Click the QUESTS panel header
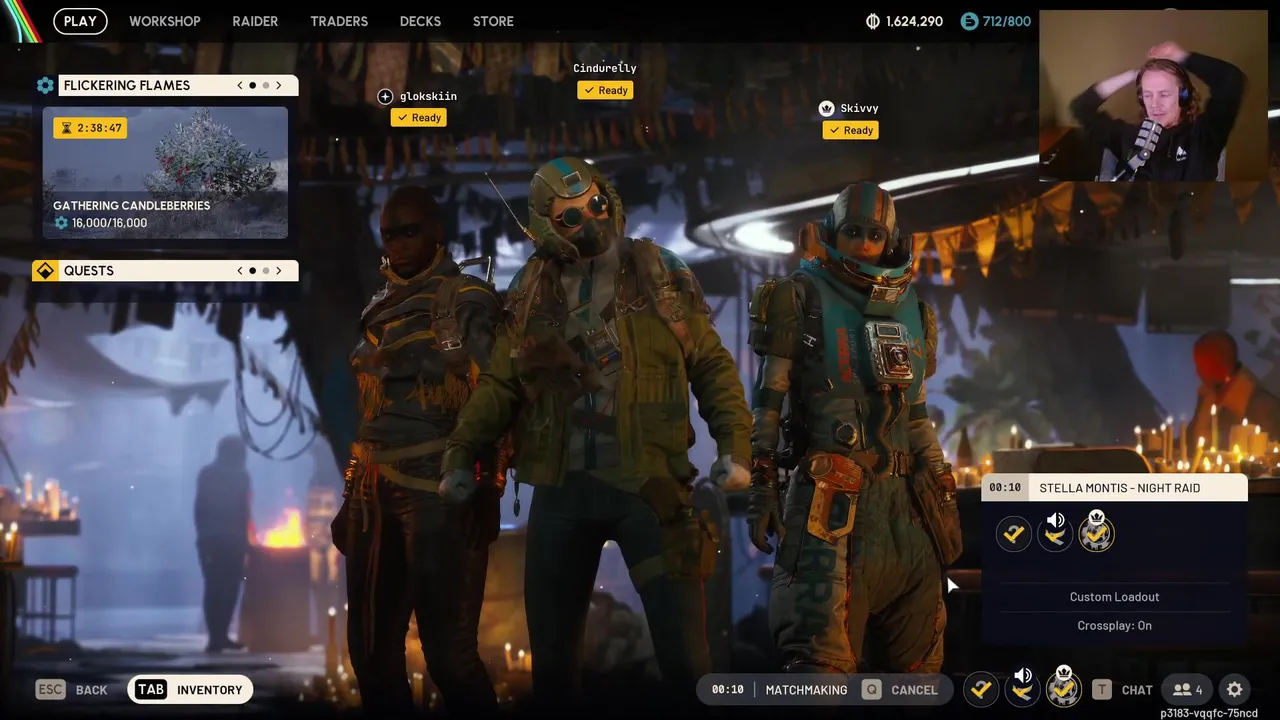This screenshot has height=720, width=1280. click(x=165, y=270)
